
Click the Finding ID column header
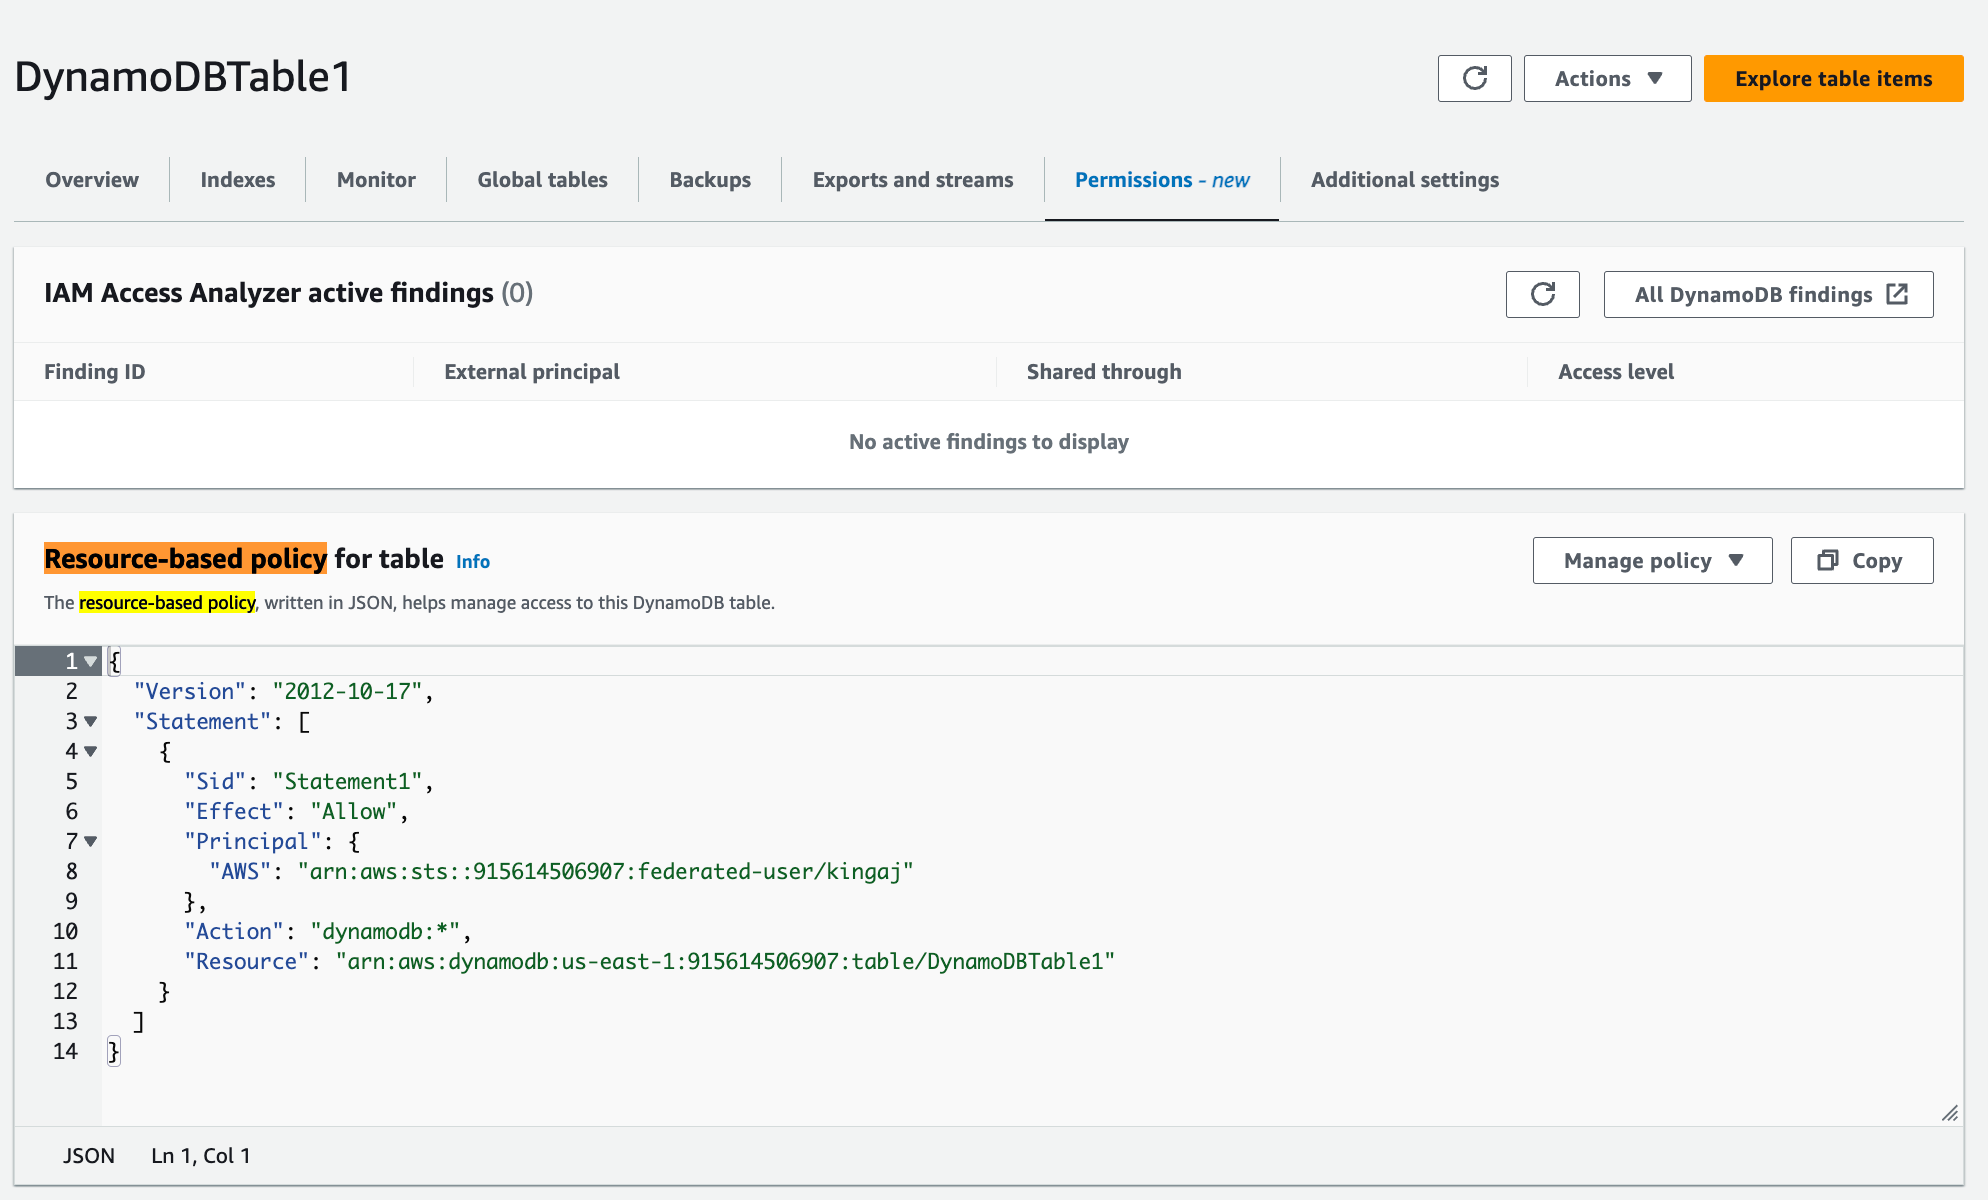[x=95, y=372]
